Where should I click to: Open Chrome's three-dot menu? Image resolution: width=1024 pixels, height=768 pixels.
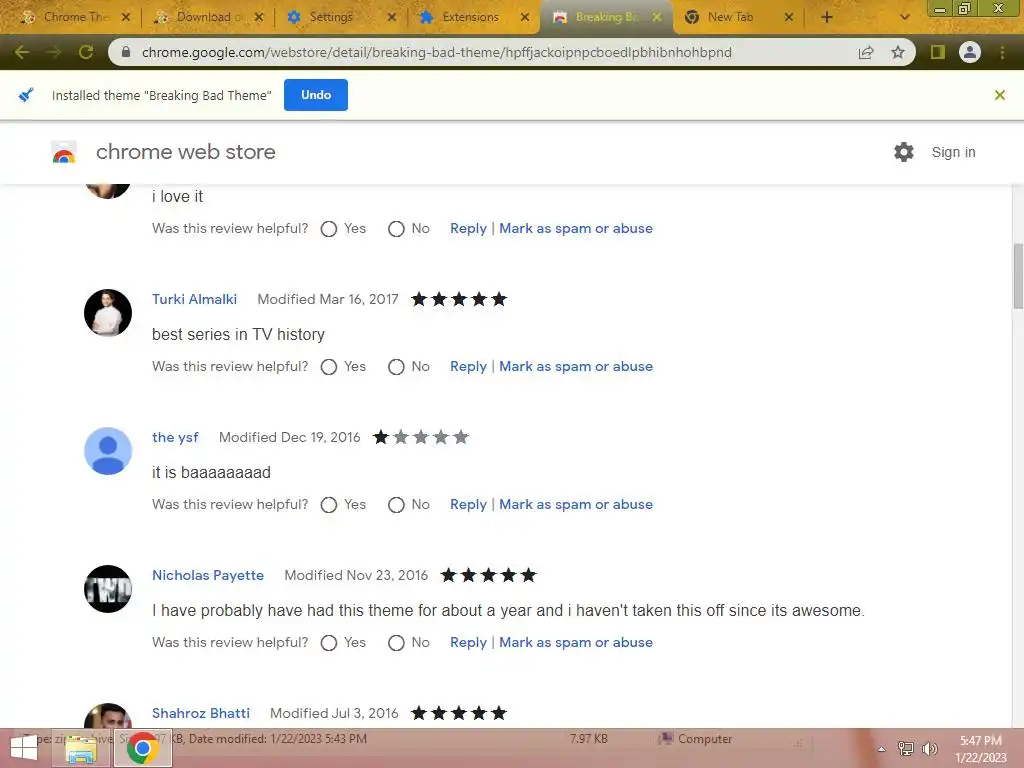1002,52
